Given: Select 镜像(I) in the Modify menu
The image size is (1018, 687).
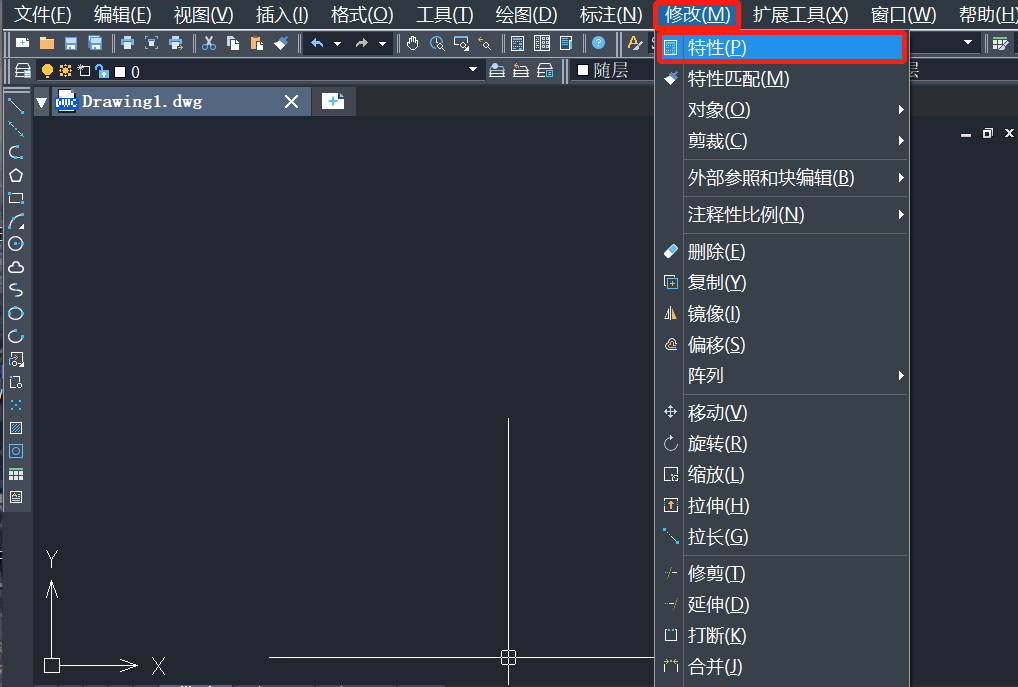Looking at the screenshot, I should (714, 314).
